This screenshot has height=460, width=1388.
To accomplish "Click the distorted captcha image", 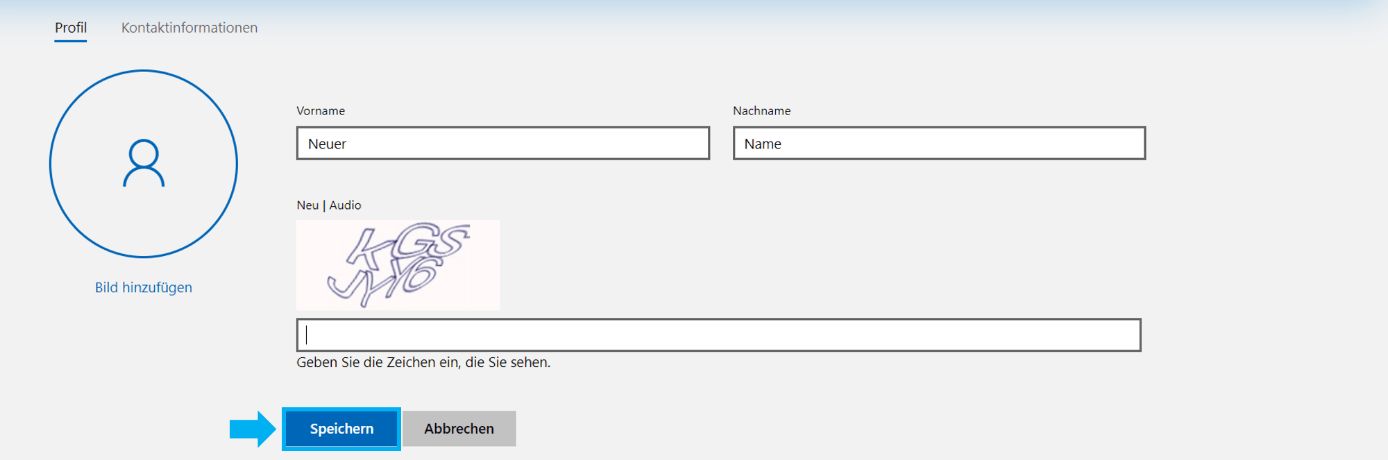I will click(398, 265).
